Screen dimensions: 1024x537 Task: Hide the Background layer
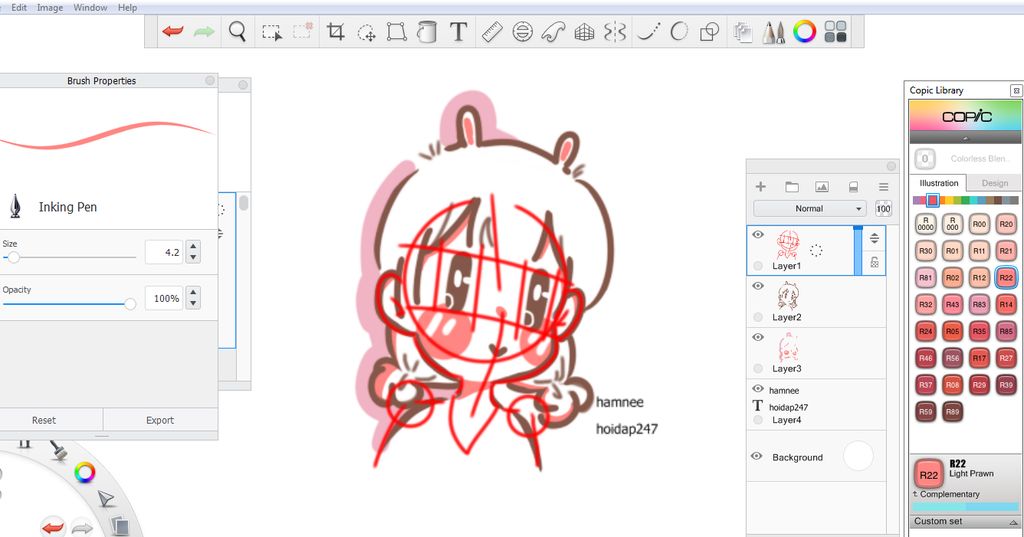click(757, 457)
